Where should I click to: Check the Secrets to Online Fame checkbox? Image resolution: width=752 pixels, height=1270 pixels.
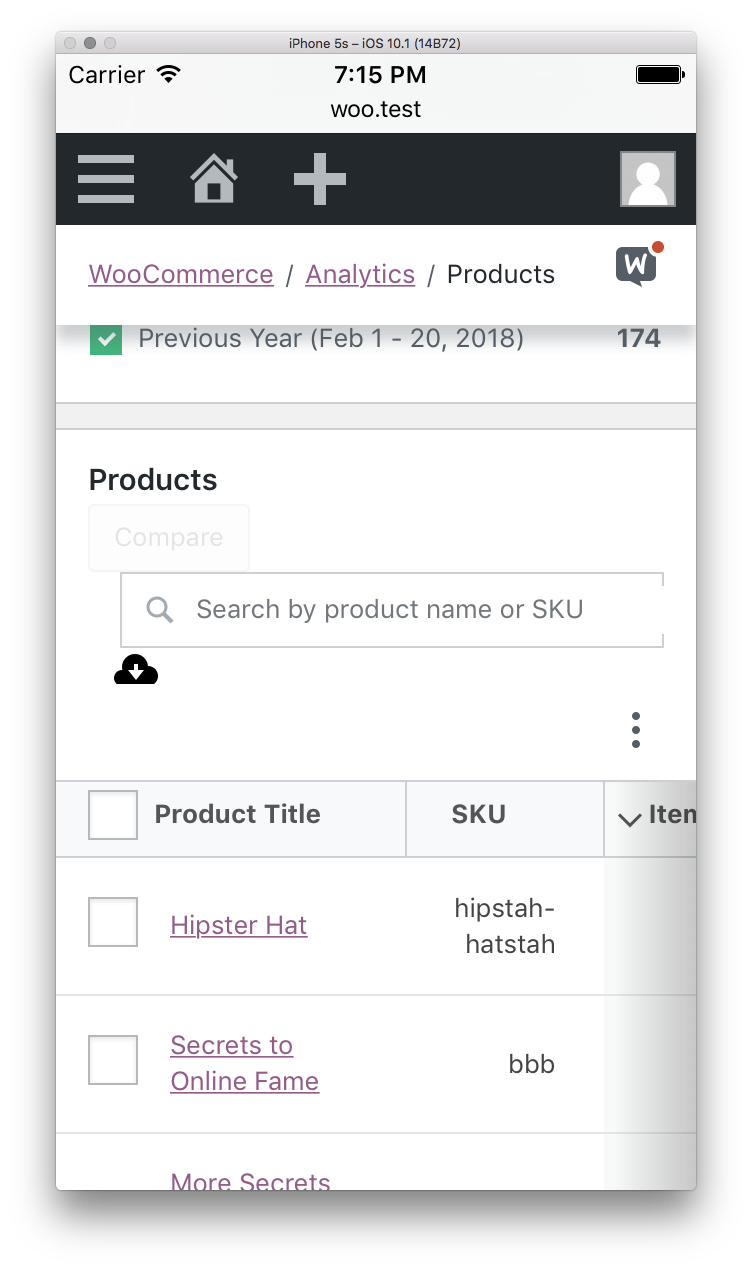pos(112,1060)
